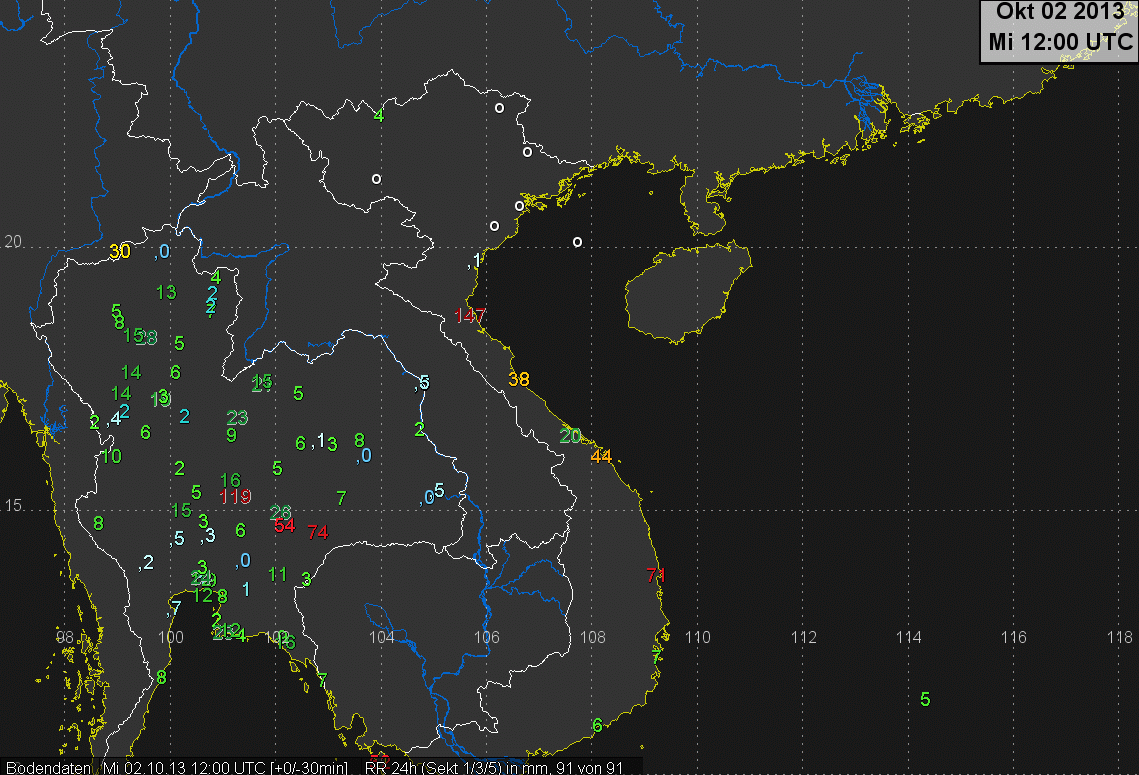Image resolution: width=1139 pixels, height=775 pixels.
Task: Click the red 147 rainfall value
Action: (470, 316)
